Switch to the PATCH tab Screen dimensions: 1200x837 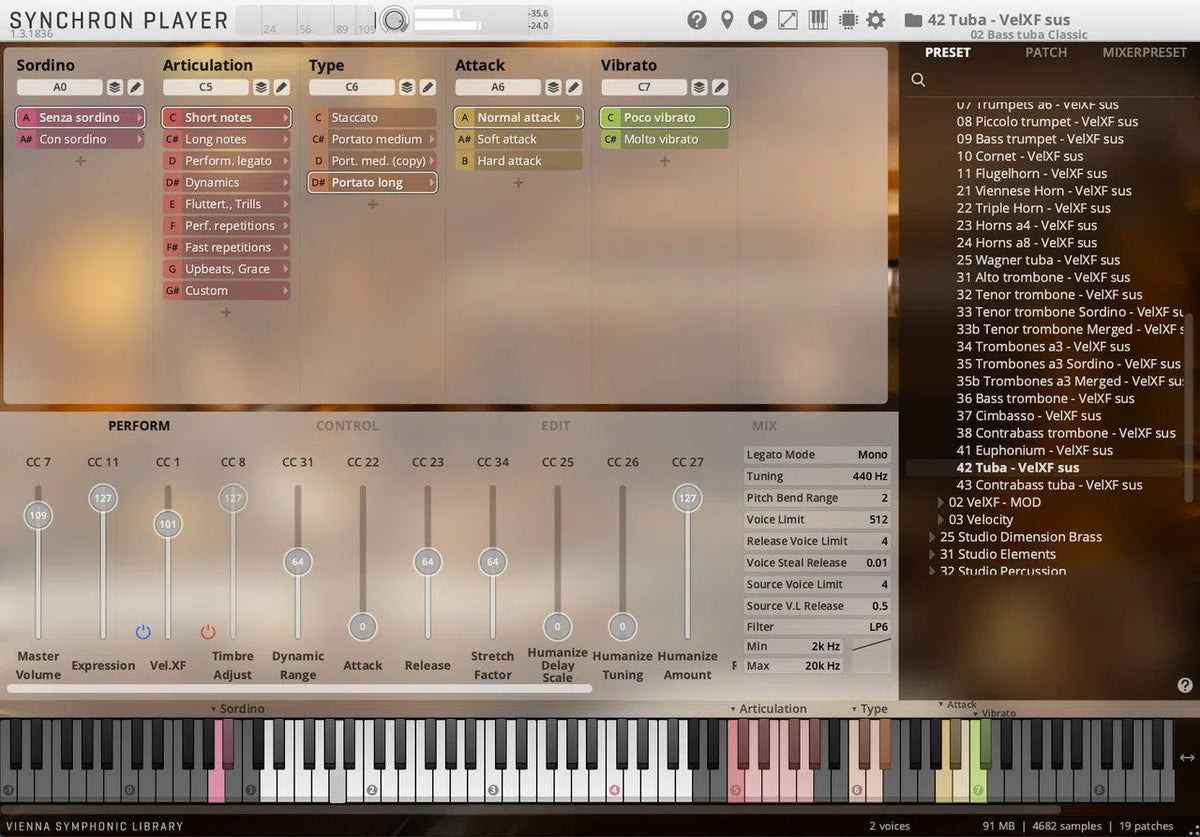[x=1045, y=53]
